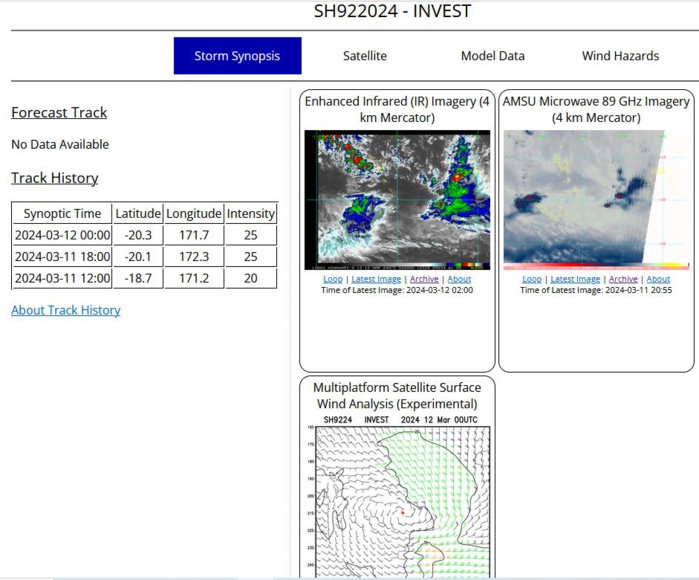Click the Track History heading
This screenshot has height=580, width=699.
coord(55,178)
